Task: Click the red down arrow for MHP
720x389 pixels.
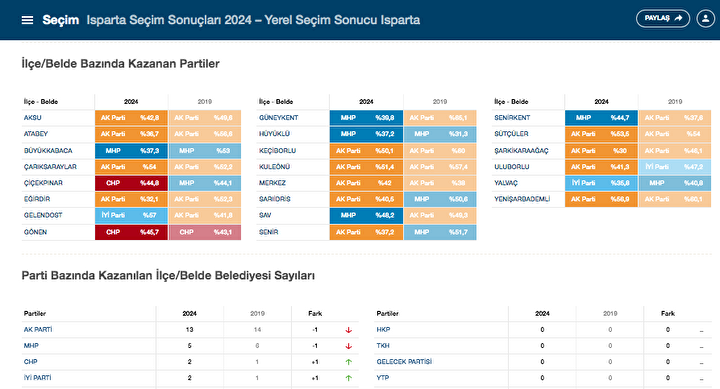Action: click(349, 346)
